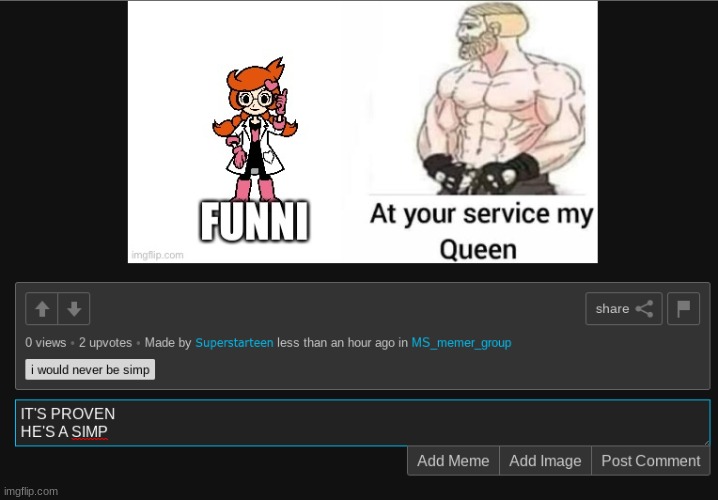Submit with the Post Comment button
The image size is (718, 500).
(x=651, y=461)
